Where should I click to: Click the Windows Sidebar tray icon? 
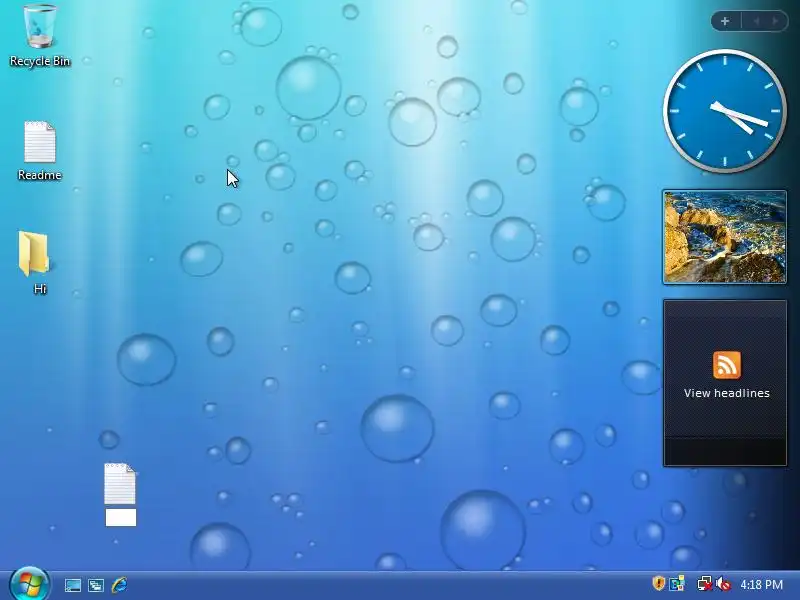[677, 583]
